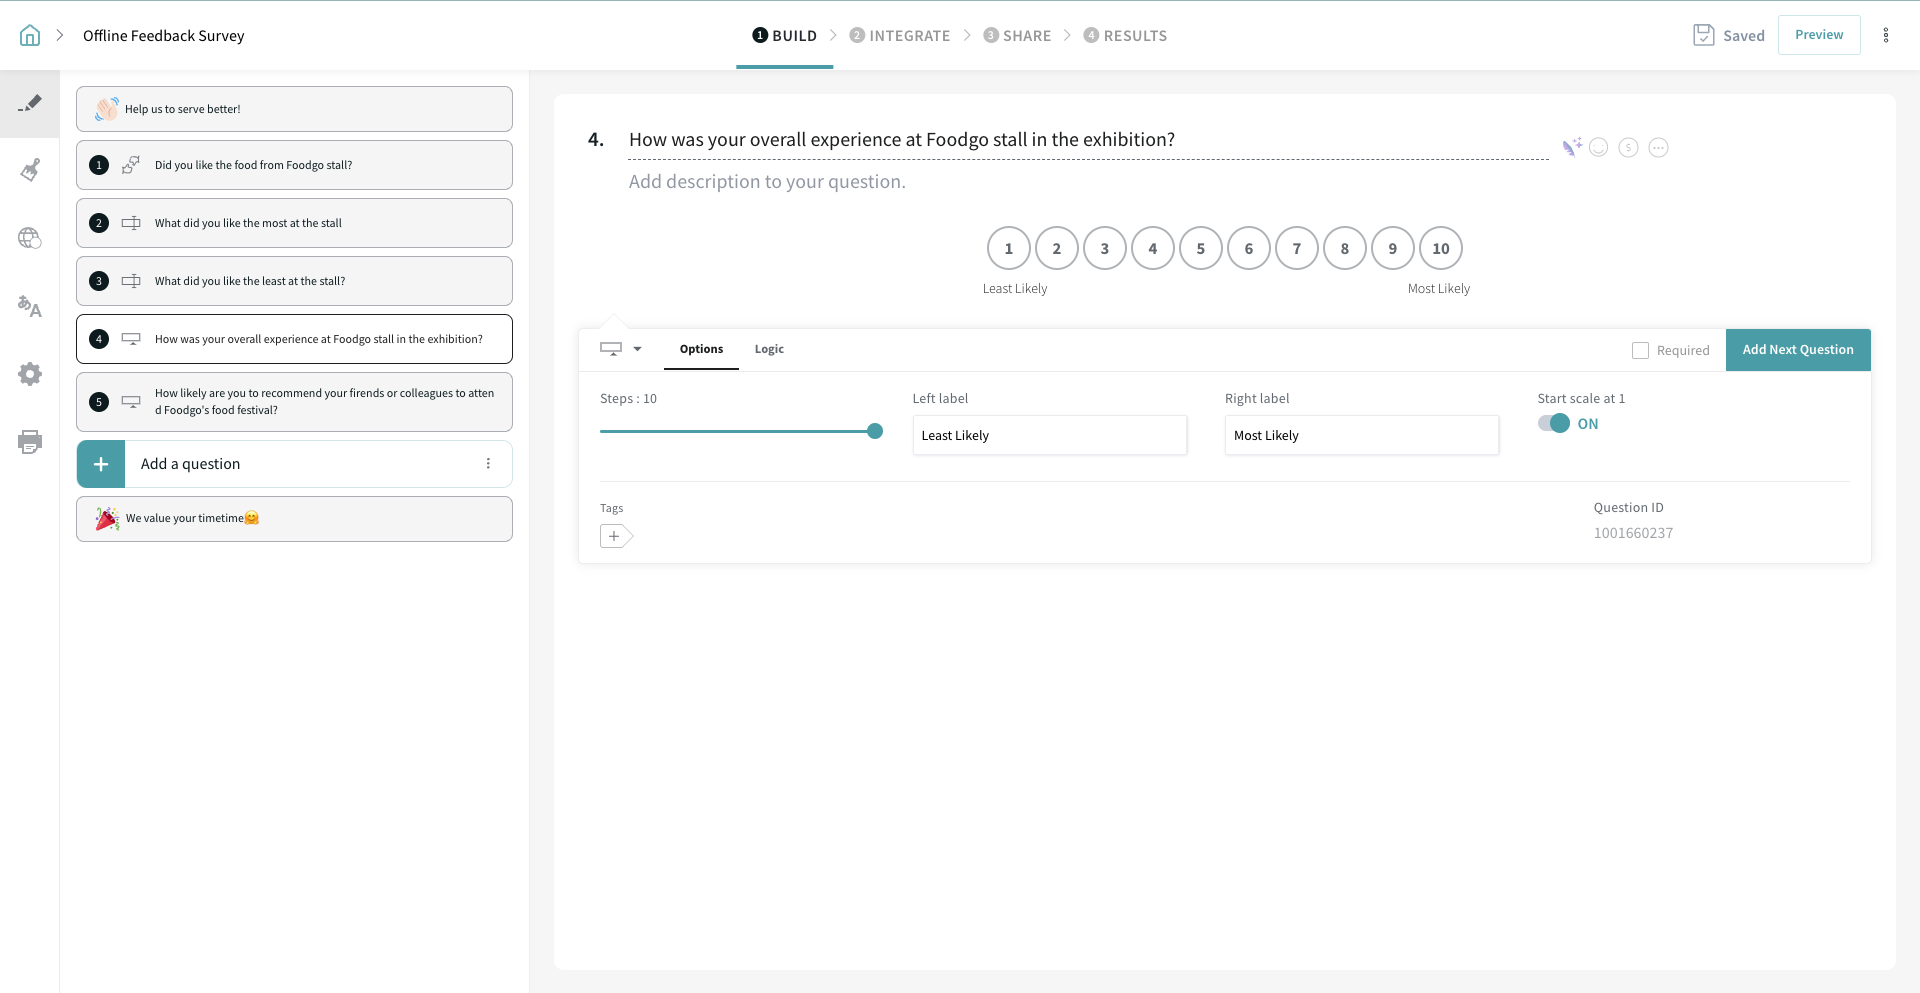Check the Required checkbox
The width and height of the screenshot is (1920, 993).
point(1640,351)
